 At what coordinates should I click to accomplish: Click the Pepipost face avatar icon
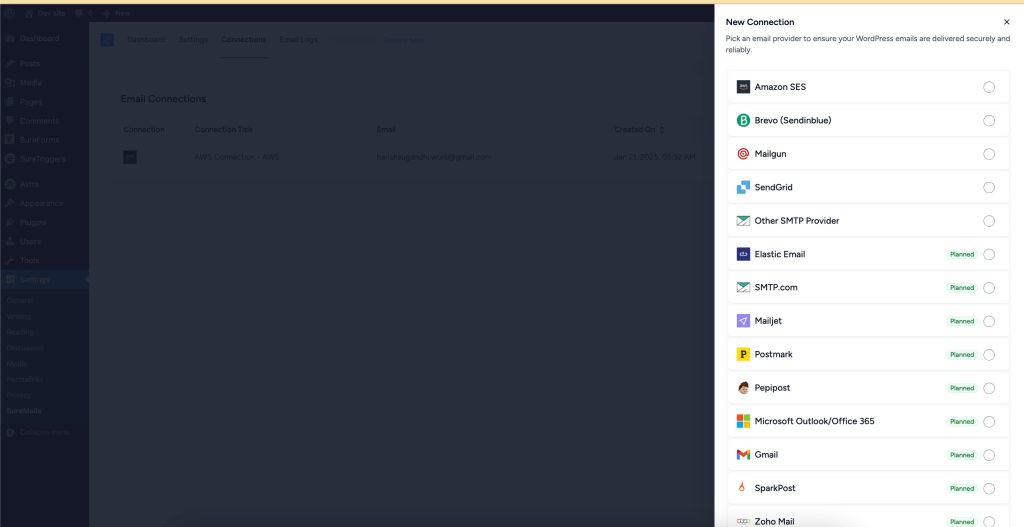point(743,388)
